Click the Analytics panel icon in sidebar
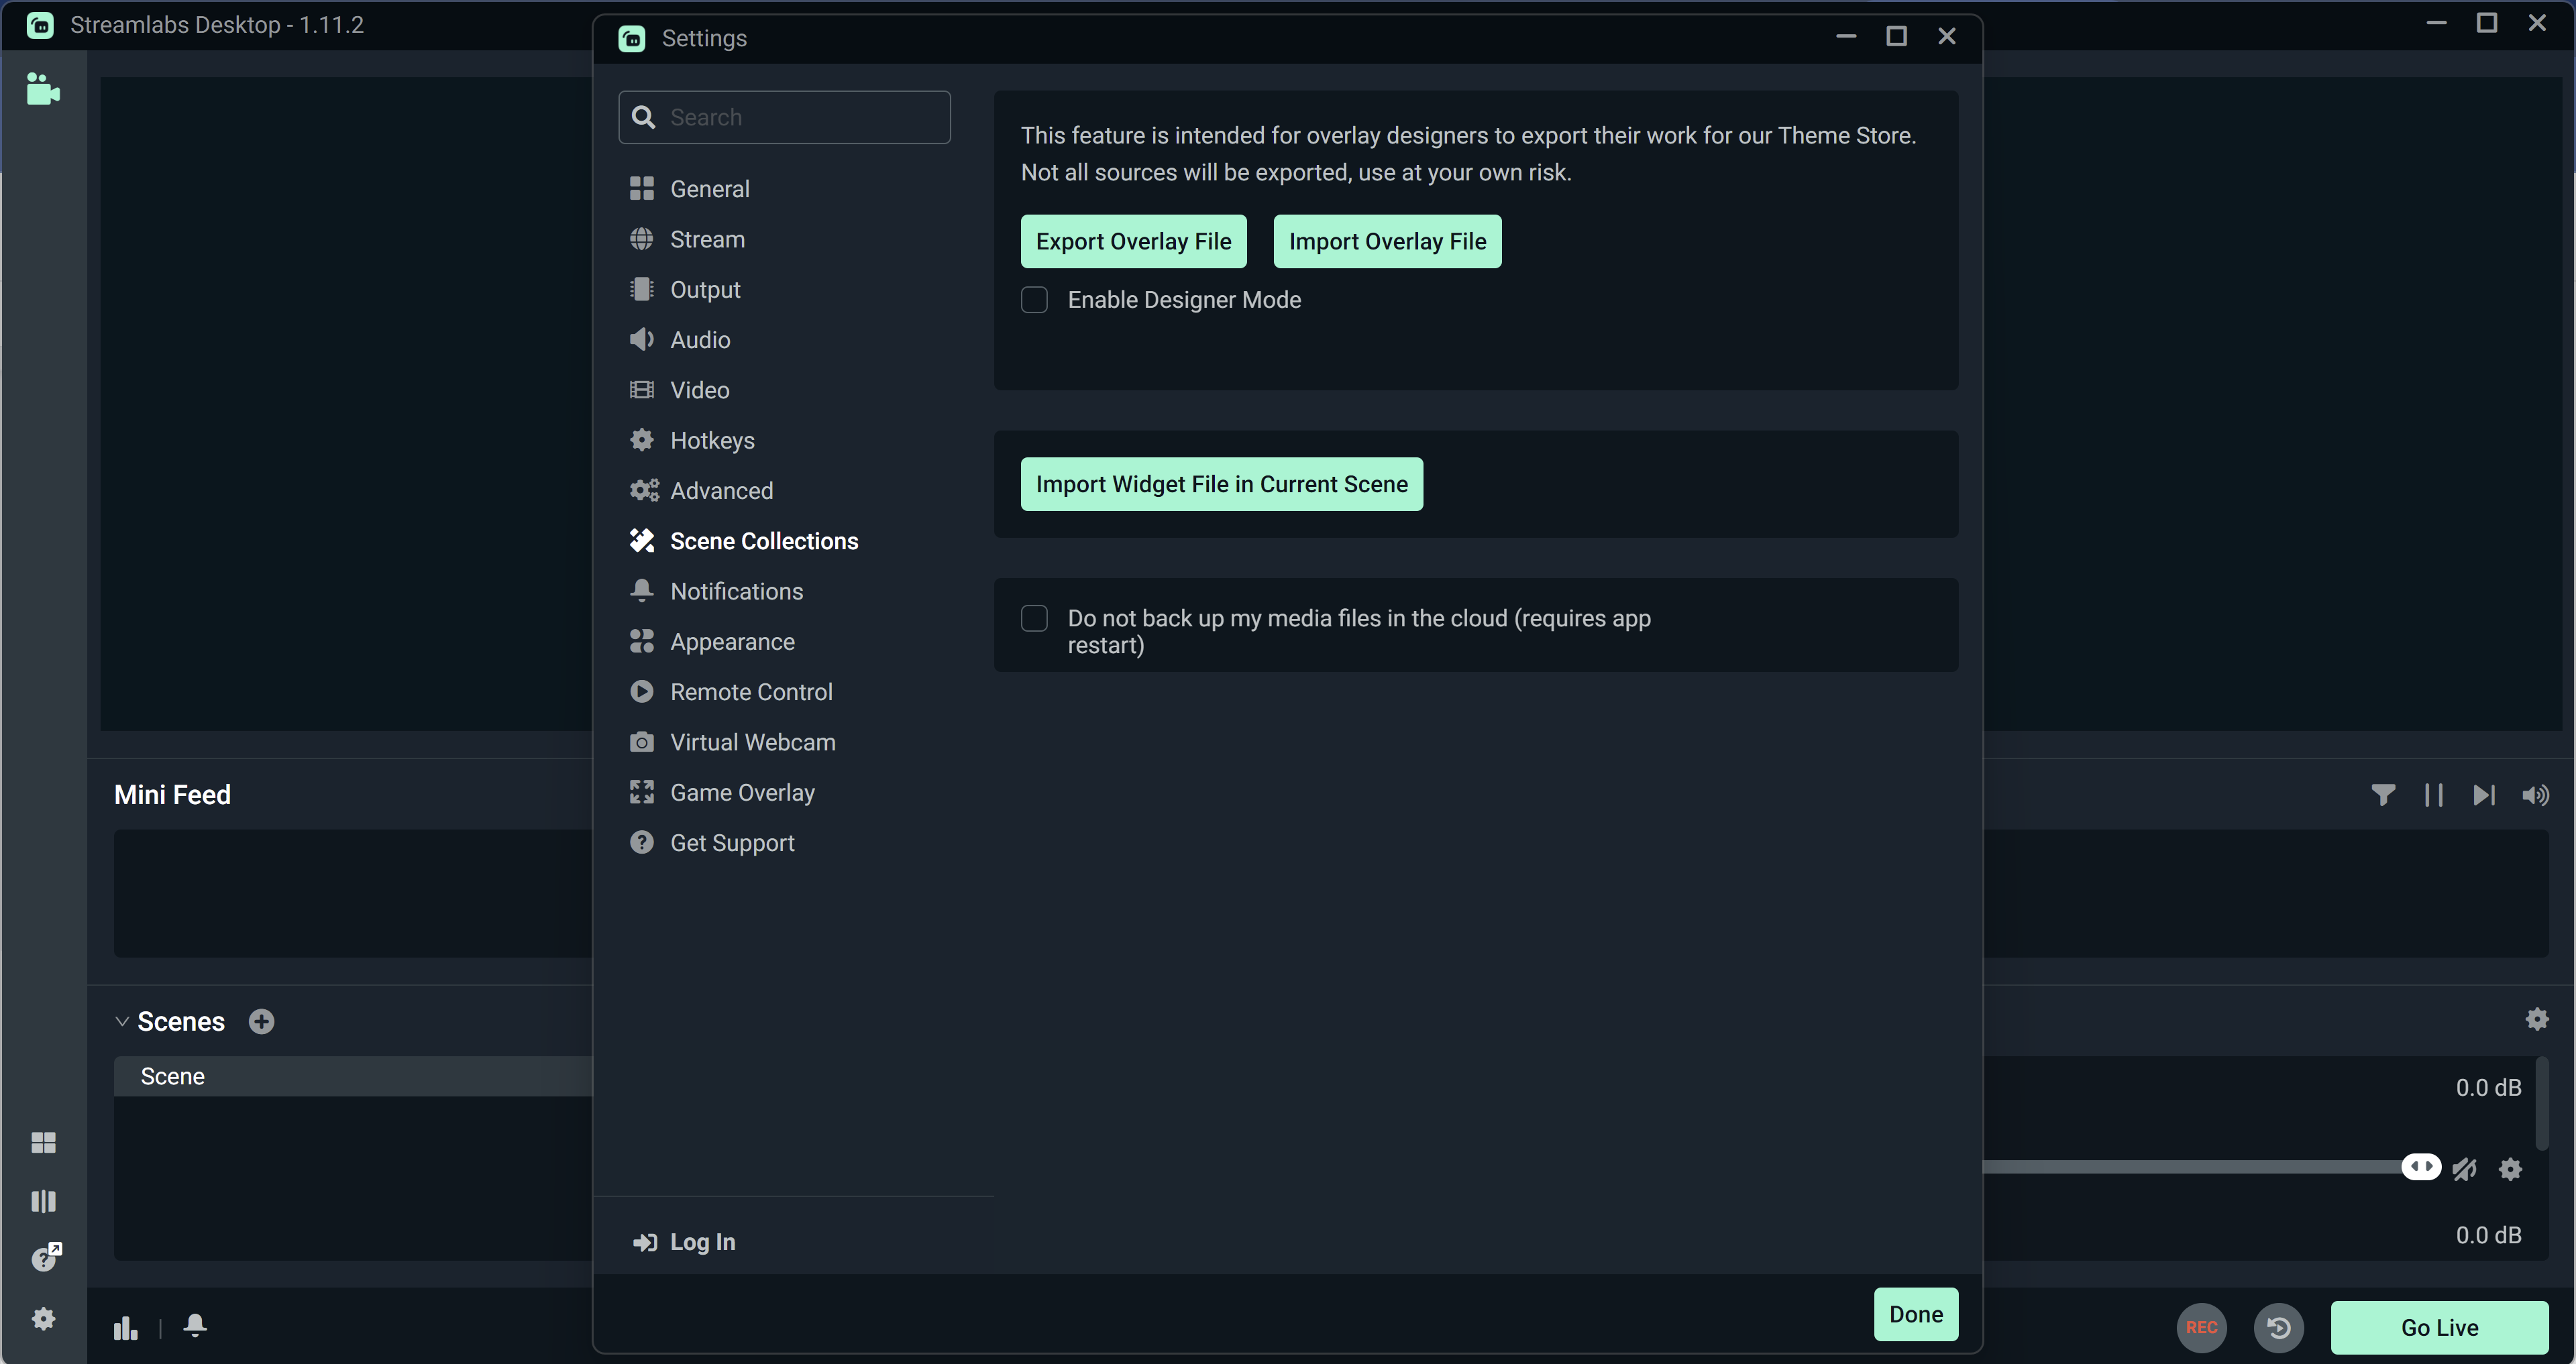 pyautogui.click(x=126, y=1326)
